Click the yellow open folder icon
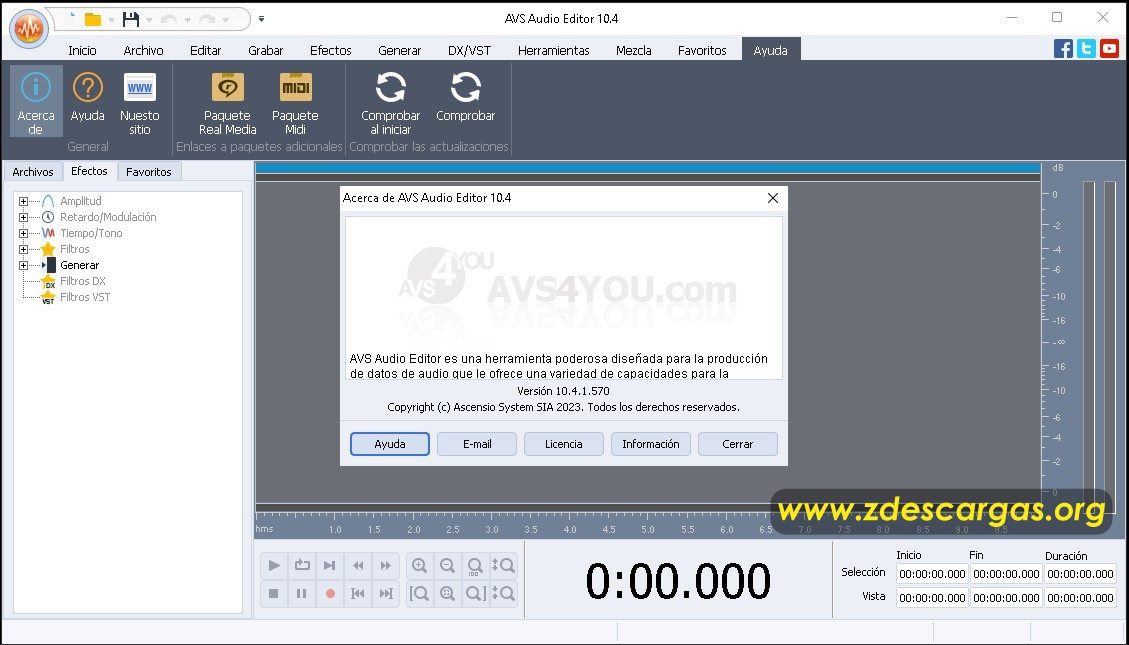 click(93, 19)
